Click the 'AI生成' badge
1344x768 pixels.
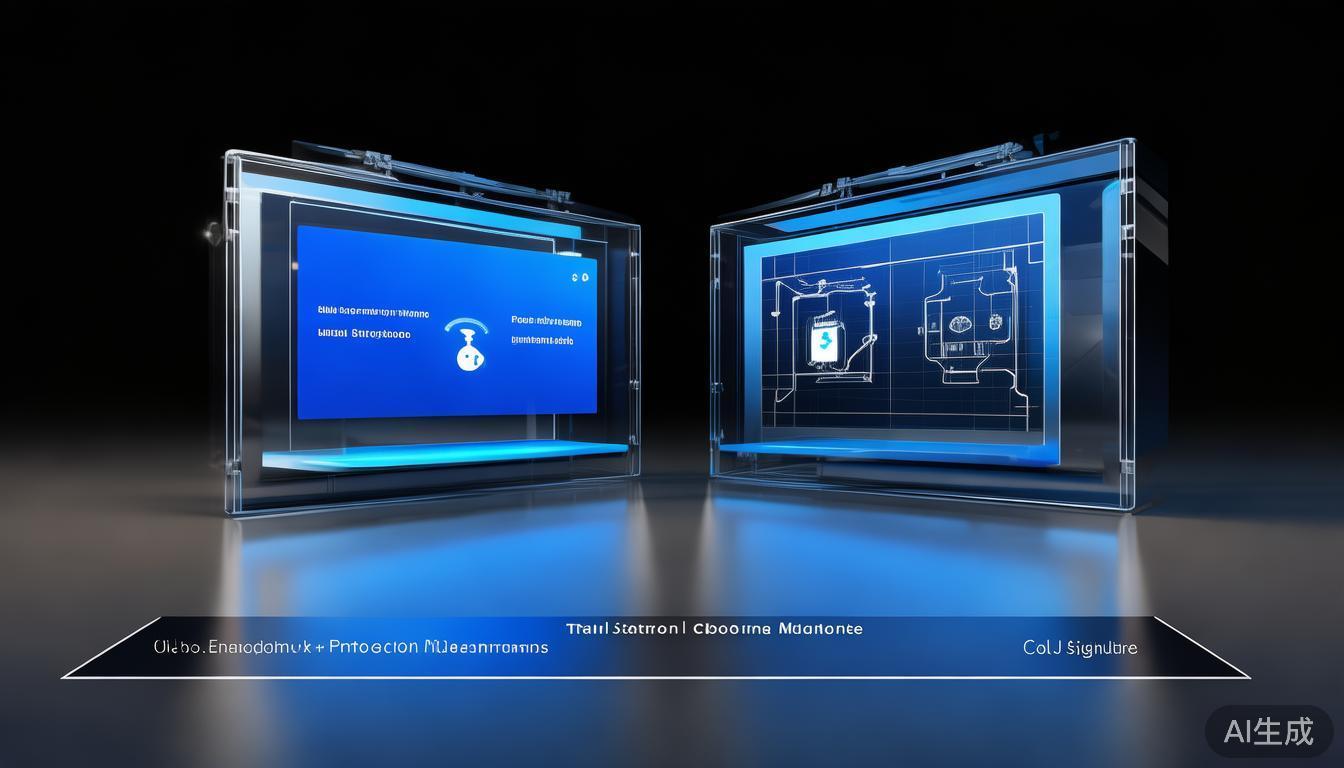(x=1268, y=731)
